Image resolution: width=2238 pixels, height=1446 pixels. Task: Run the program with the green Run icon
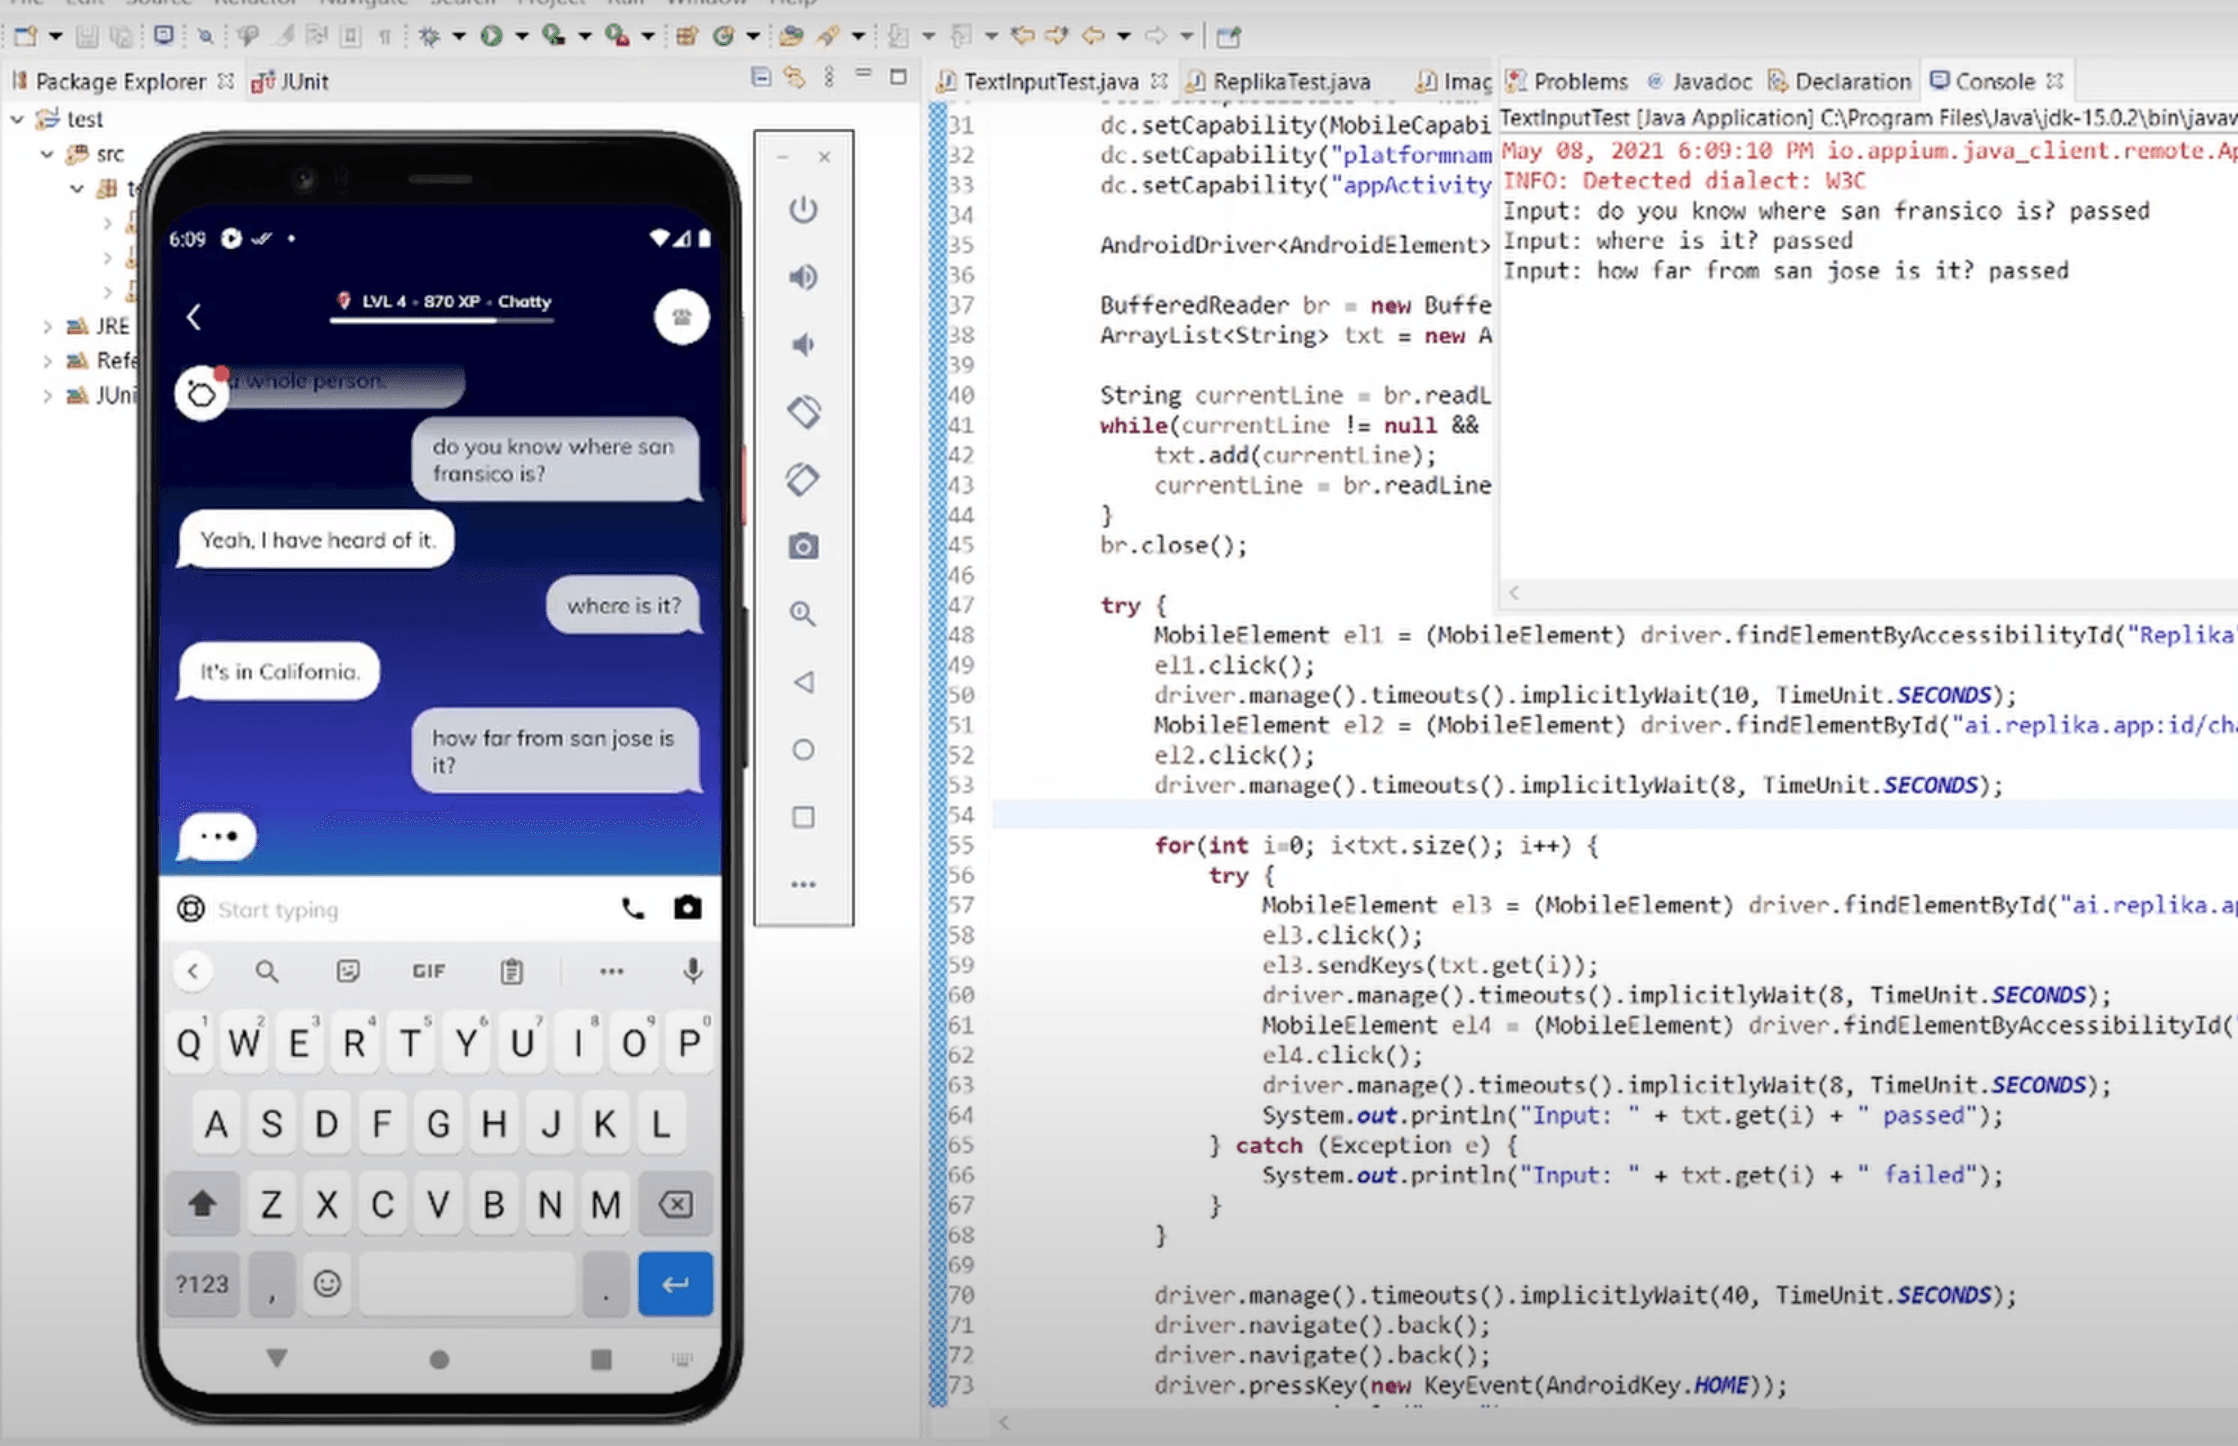(x=491, y=35)
